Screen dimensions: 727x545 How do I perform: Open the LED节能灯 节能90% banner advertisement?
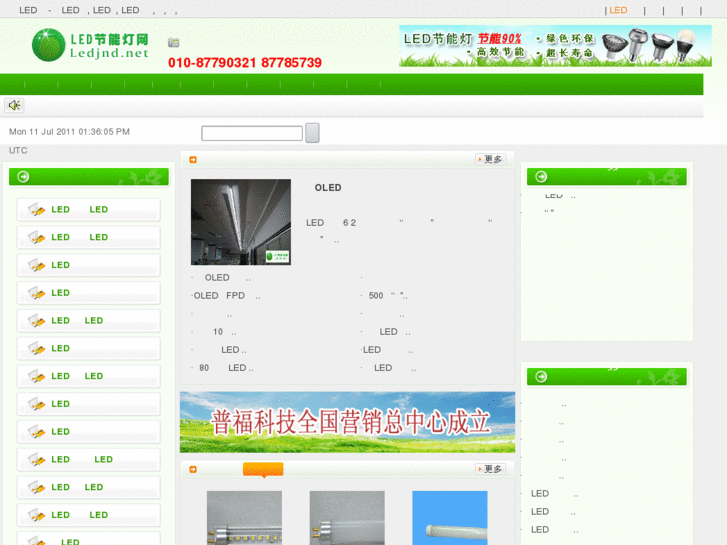555,46
